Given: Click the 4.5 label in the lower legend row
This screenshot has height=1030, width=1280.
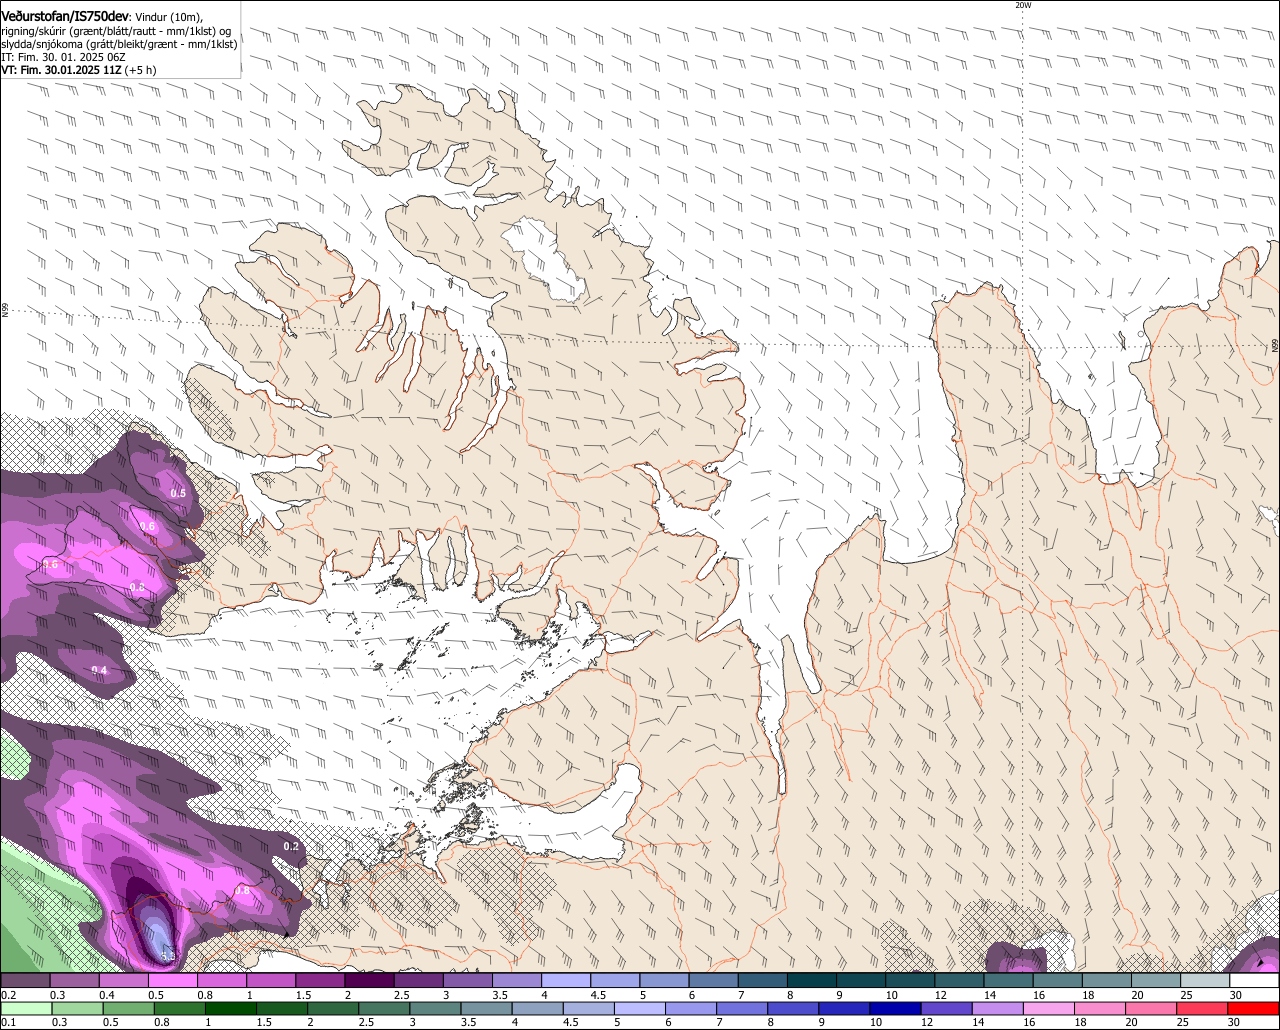Looking at the screenshot, I should click(x=570, y=1023).
